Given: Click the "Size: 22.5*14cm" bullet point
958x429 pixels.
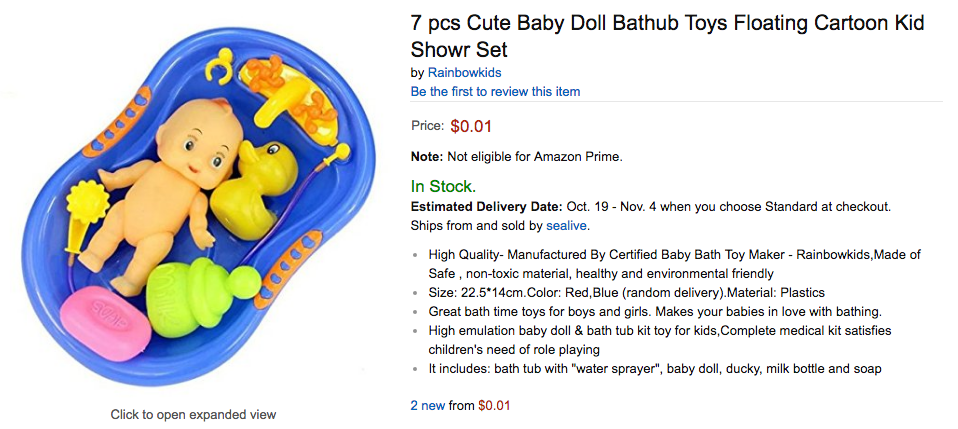Looking at the screenshot, I should coord(626,293).
